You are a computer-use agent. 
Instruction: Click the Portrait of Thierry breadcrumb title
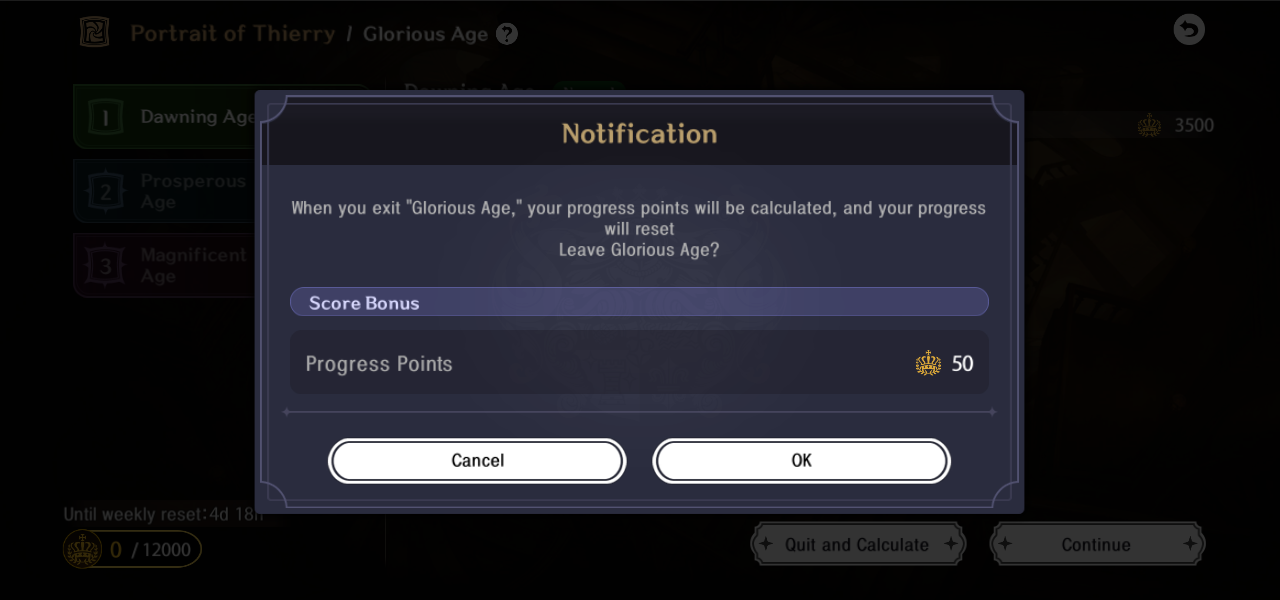click(x=233, y=34)
